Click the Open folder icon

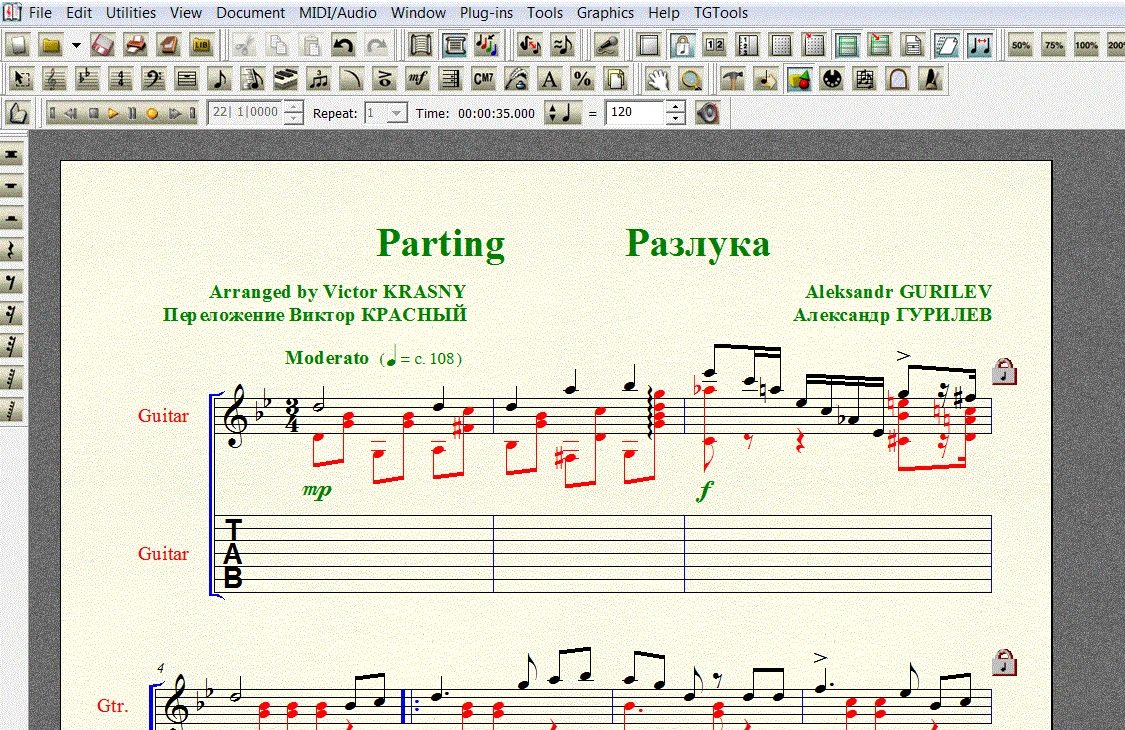(x=52, y=46)
